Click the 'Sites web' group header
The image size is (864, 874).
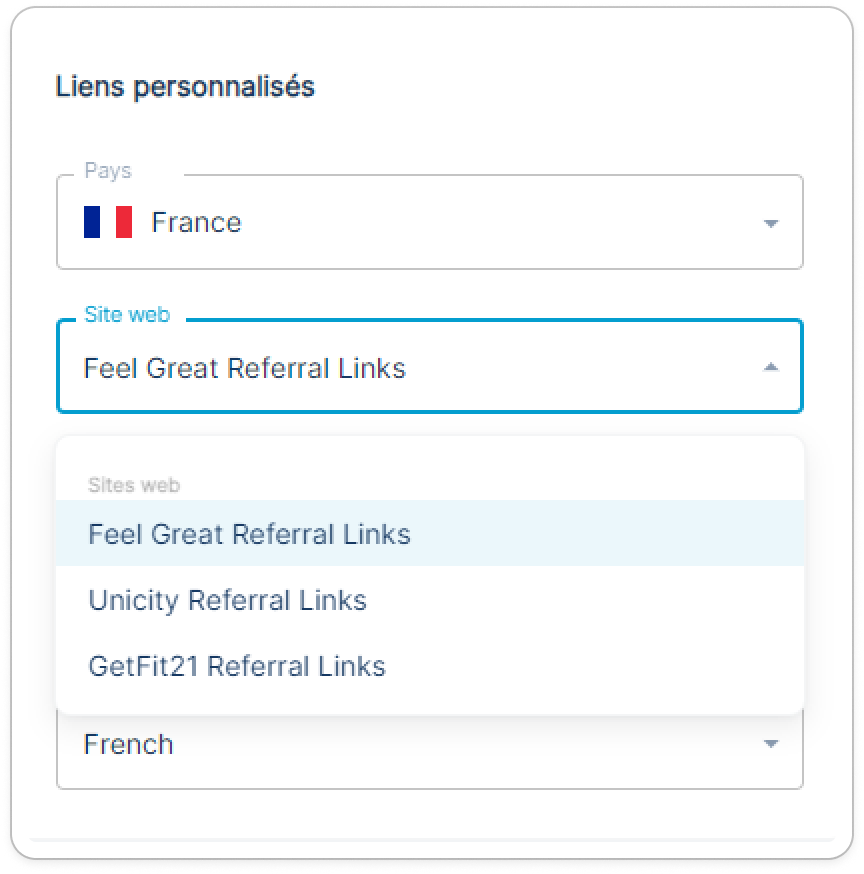click(134, 485)
